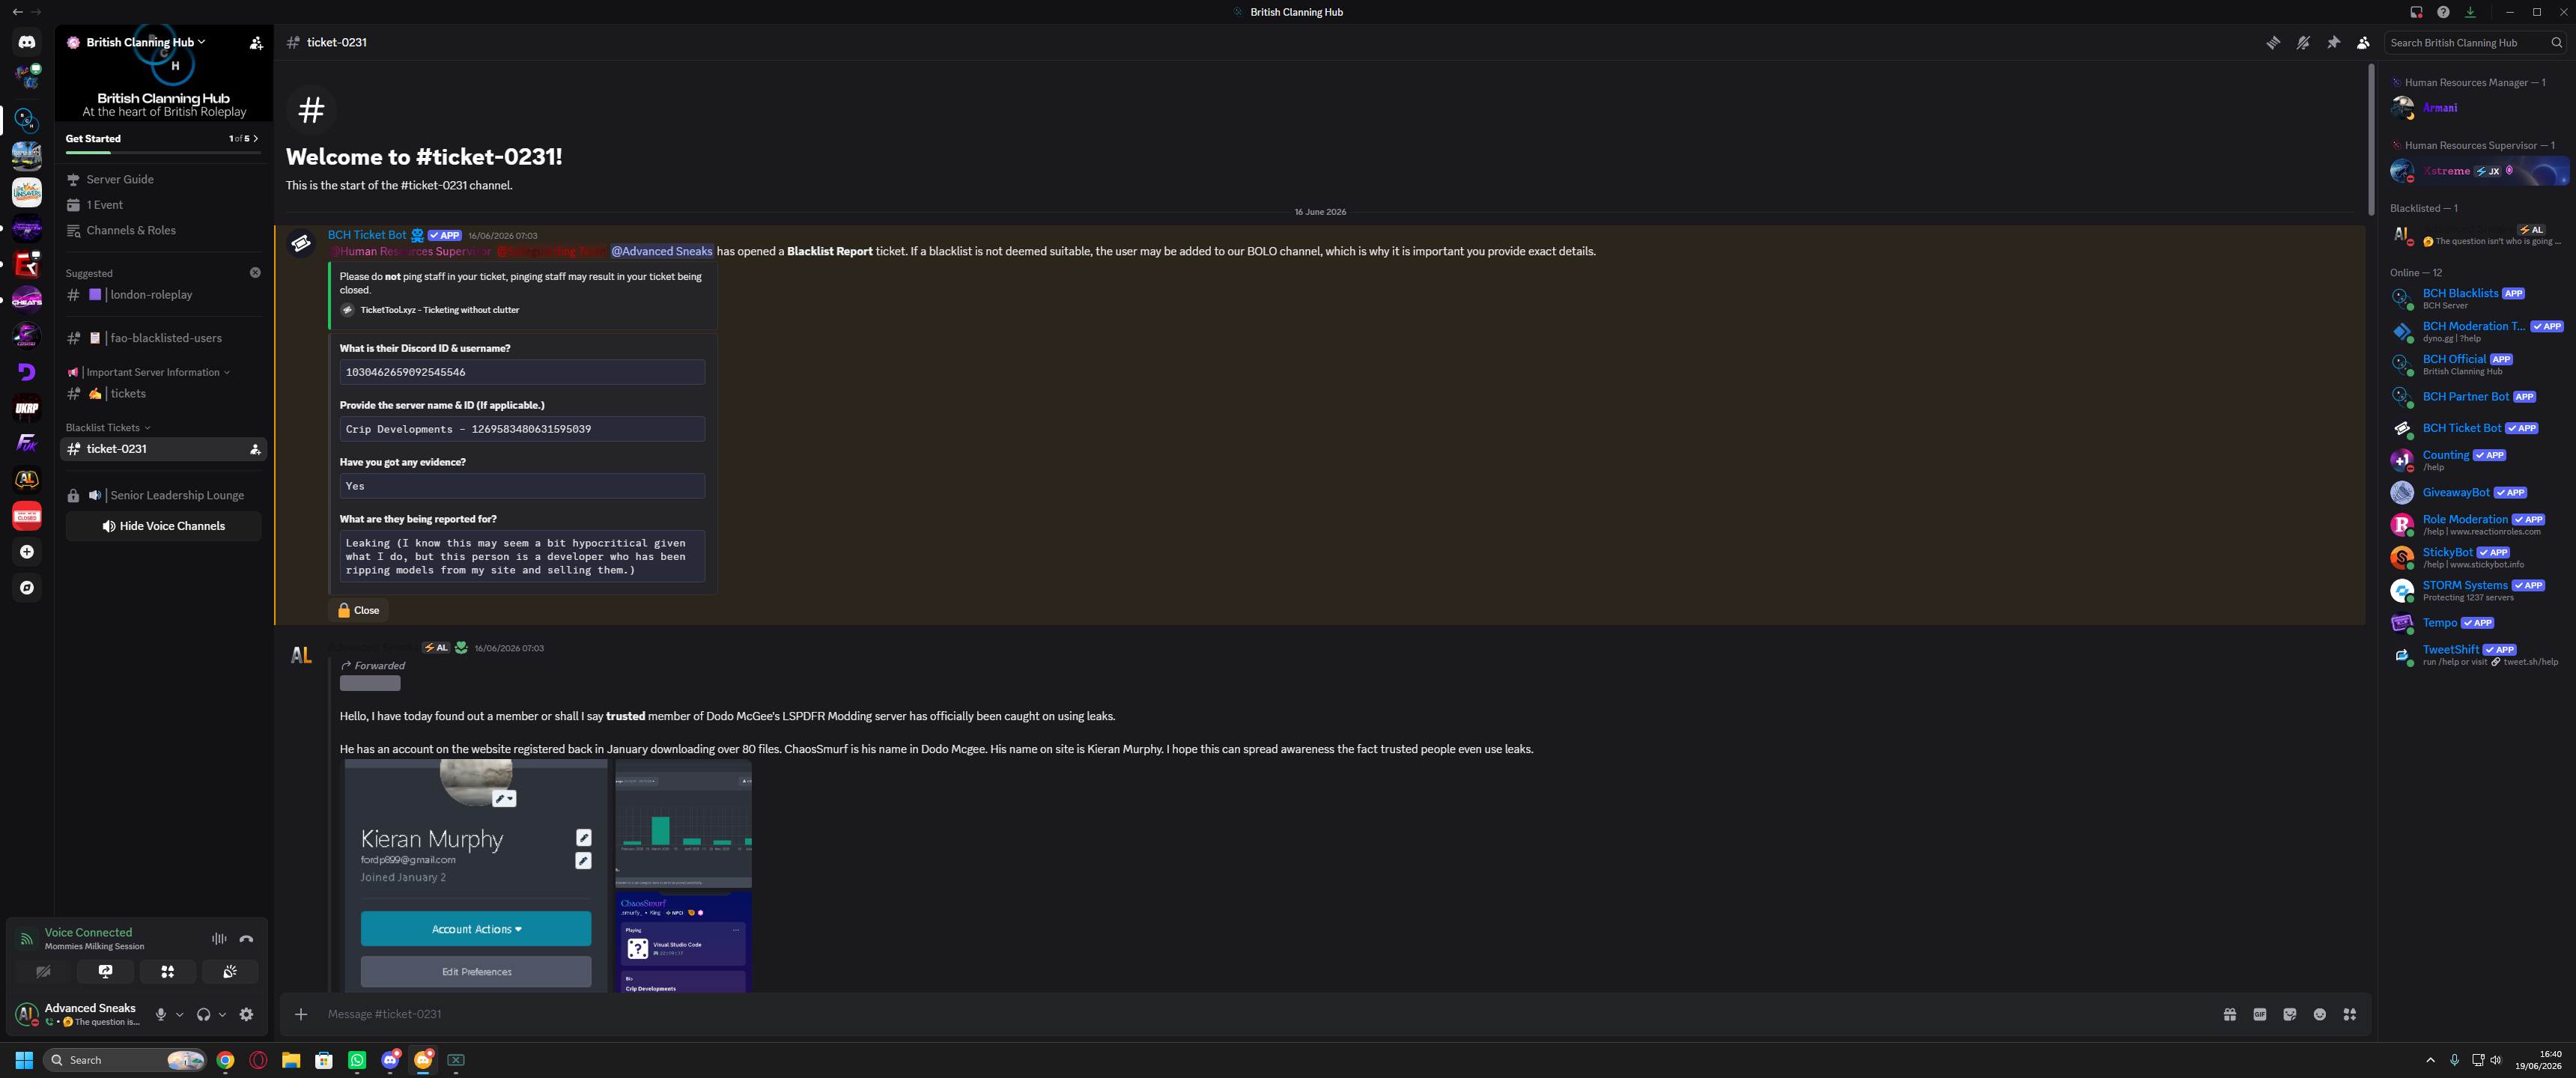Open User Settings gear
The height and width of the screenshot is (1078, 2576).
click(247, 1015)
